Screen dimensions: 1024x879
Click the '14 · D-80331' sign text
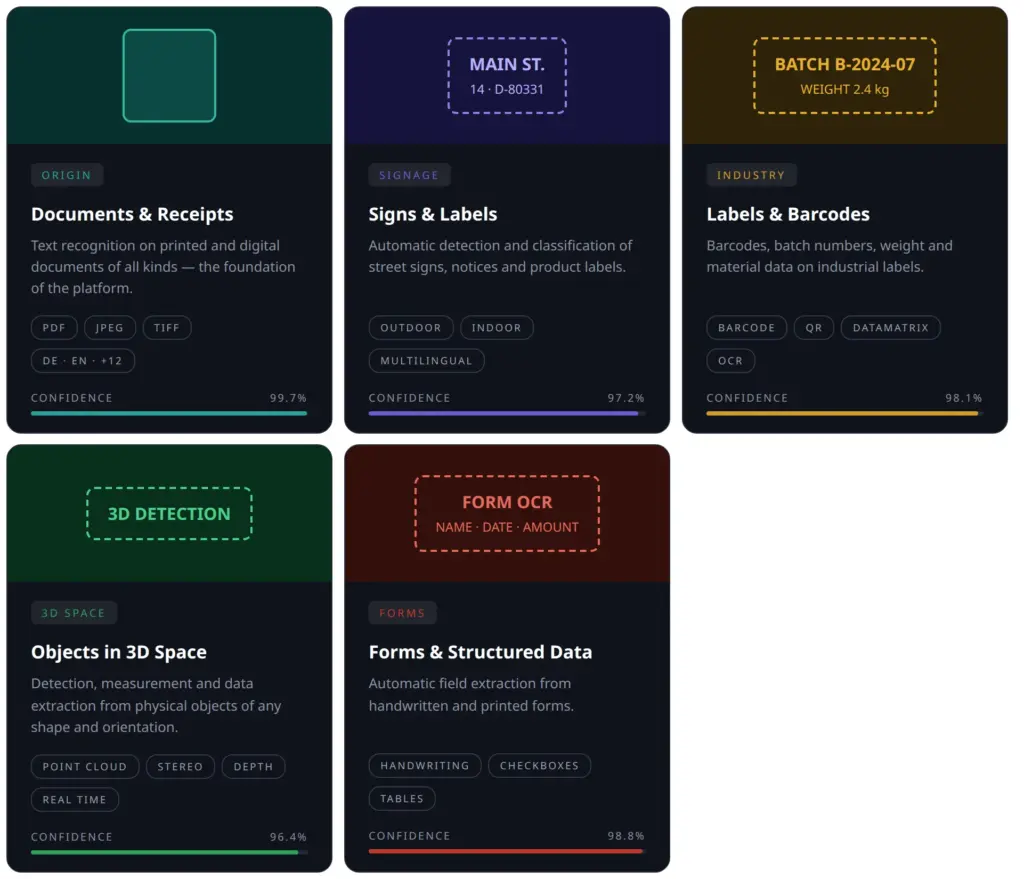point(507,89)
